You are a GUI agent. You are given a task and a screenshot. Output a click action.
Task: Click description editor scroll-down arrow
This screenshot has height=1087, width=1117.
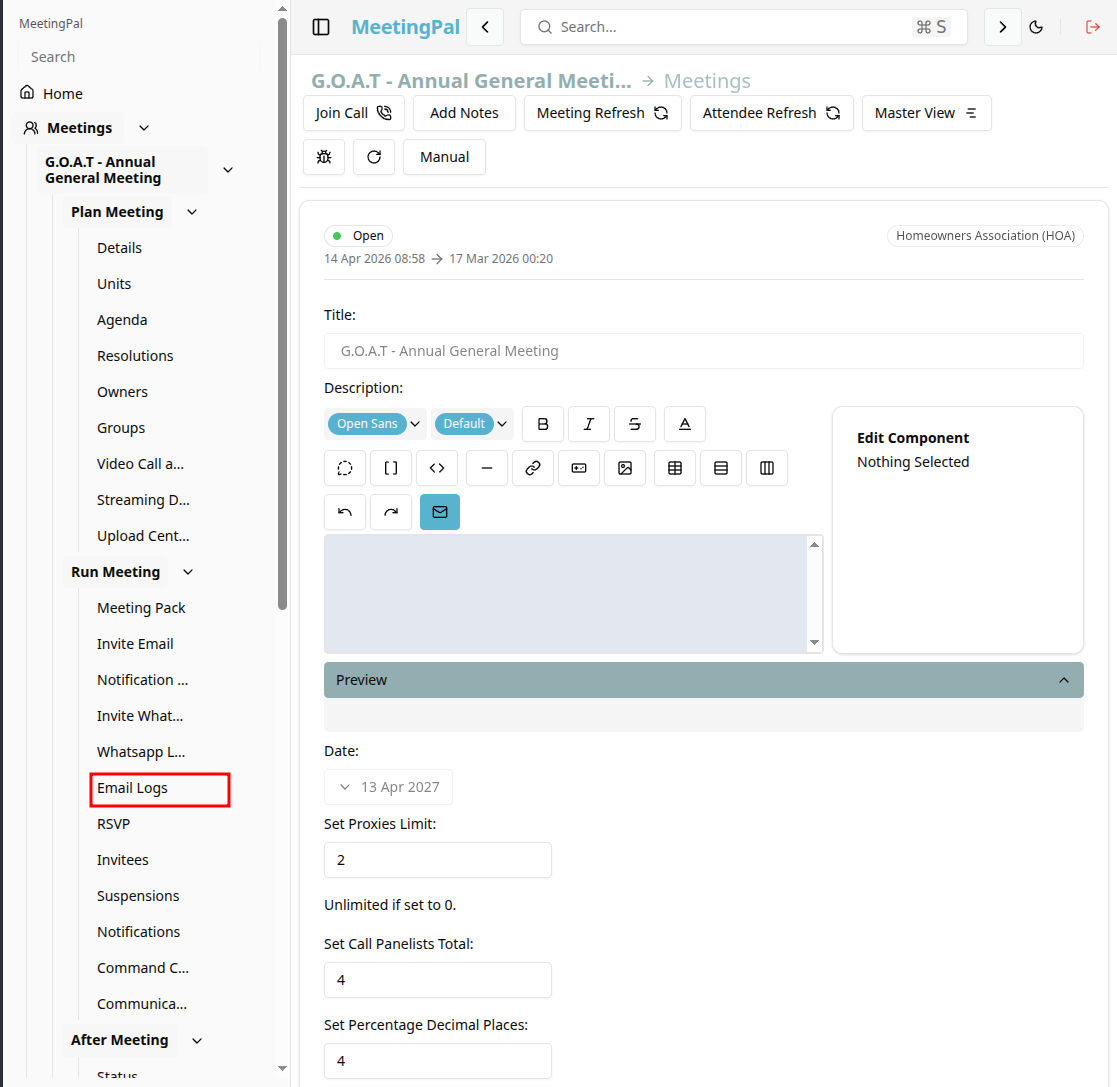click(x=814, y=643)
